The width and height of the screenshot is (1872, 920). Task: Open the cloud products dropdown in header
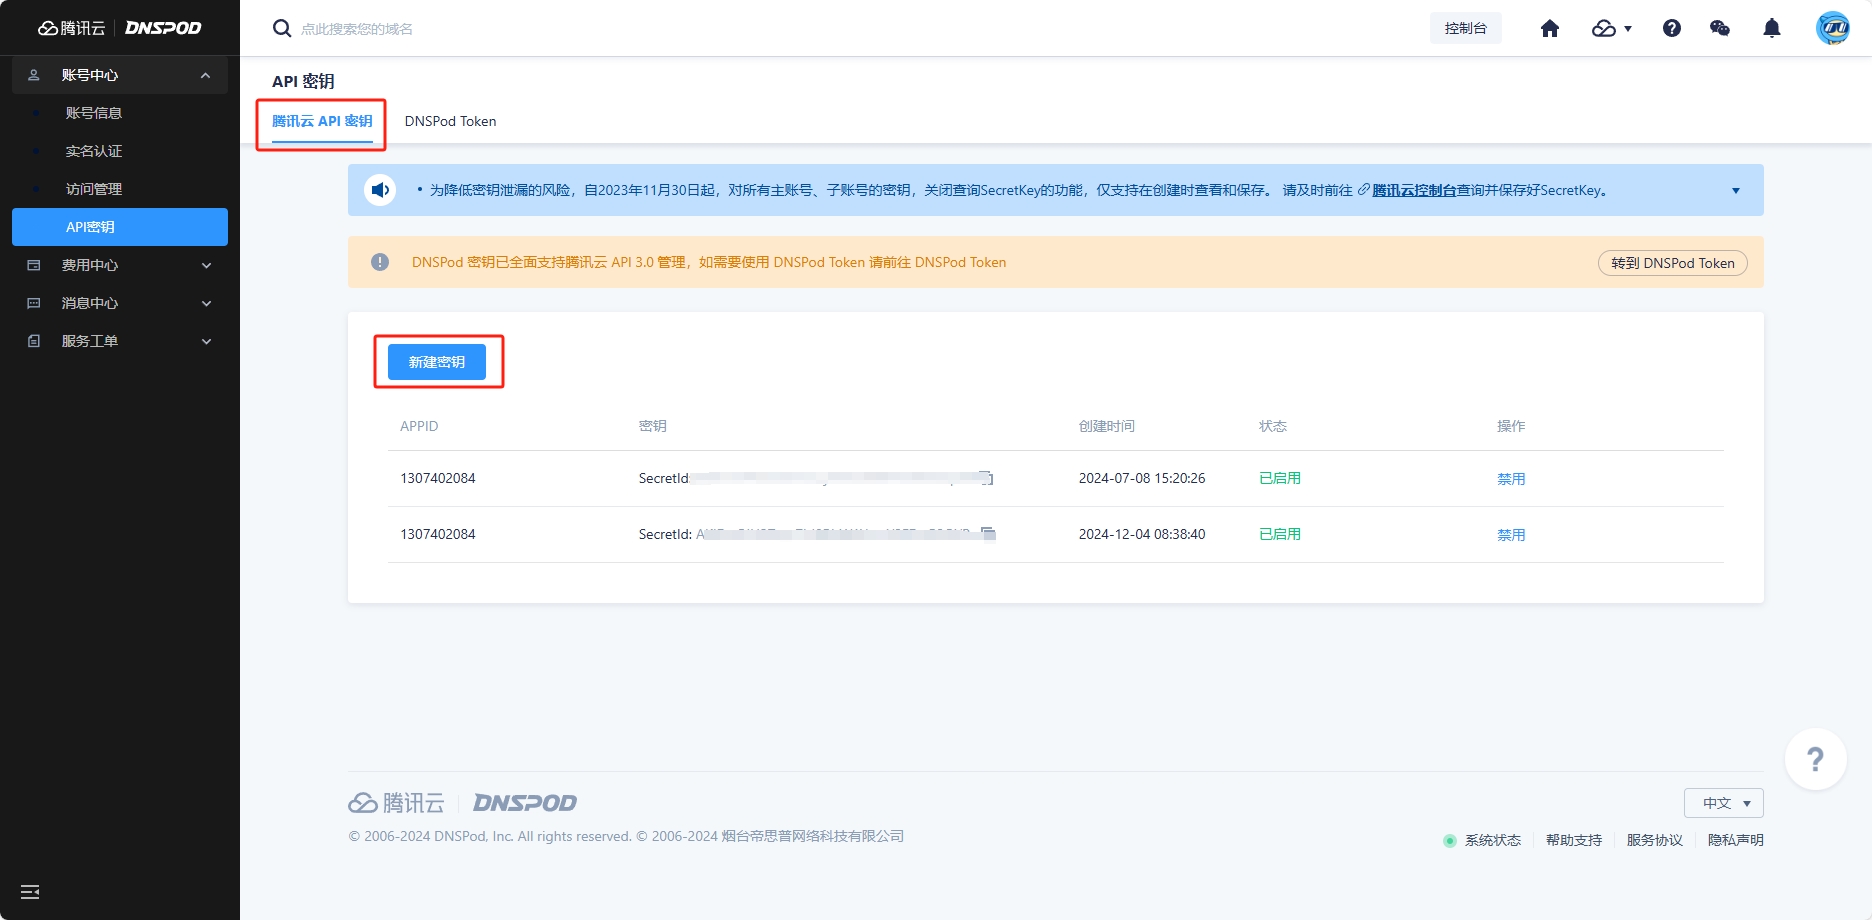[1611, 29]
